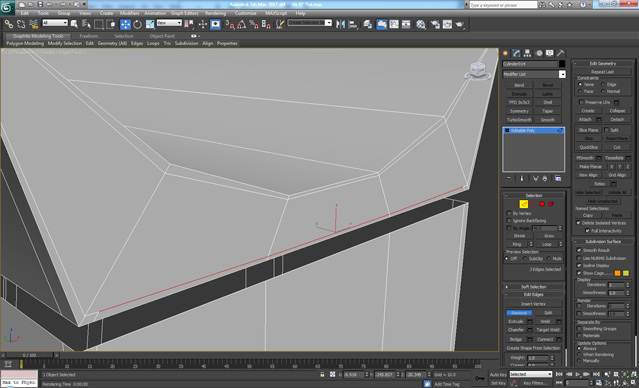The width and height of the screenshot is (639, 388).
Task: Click the Mirror tool icon
Action: point(340,24)
